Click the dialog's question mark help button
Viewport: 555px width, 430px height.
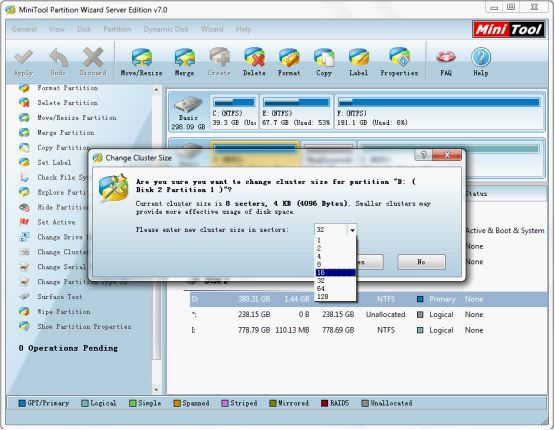(423, 155)
